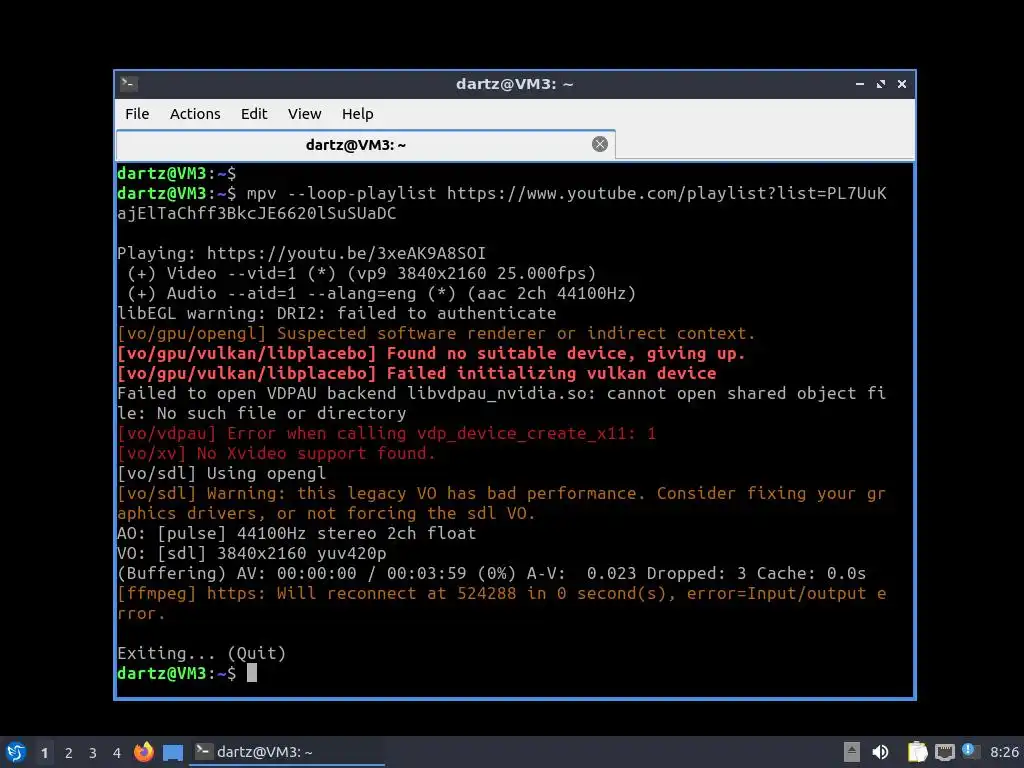
Task: Click the '(+) Audio --aid=1' stream line
Action: pos(381,294)
